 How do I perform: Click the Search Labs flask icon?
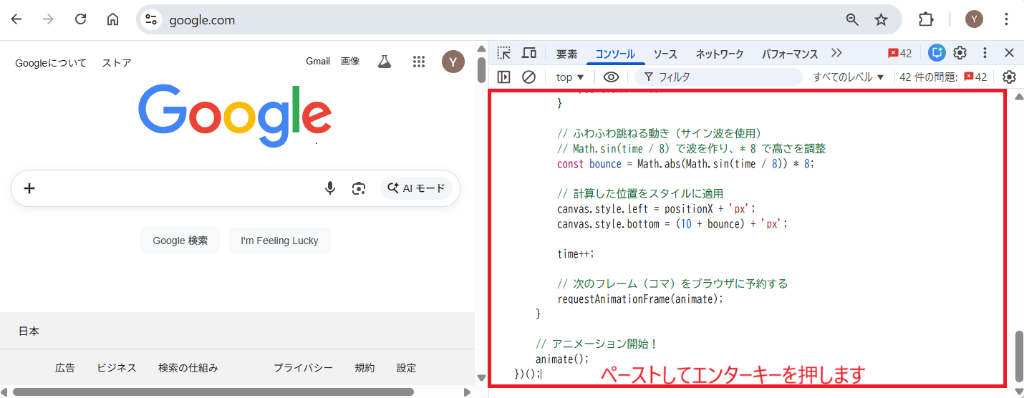385,62
